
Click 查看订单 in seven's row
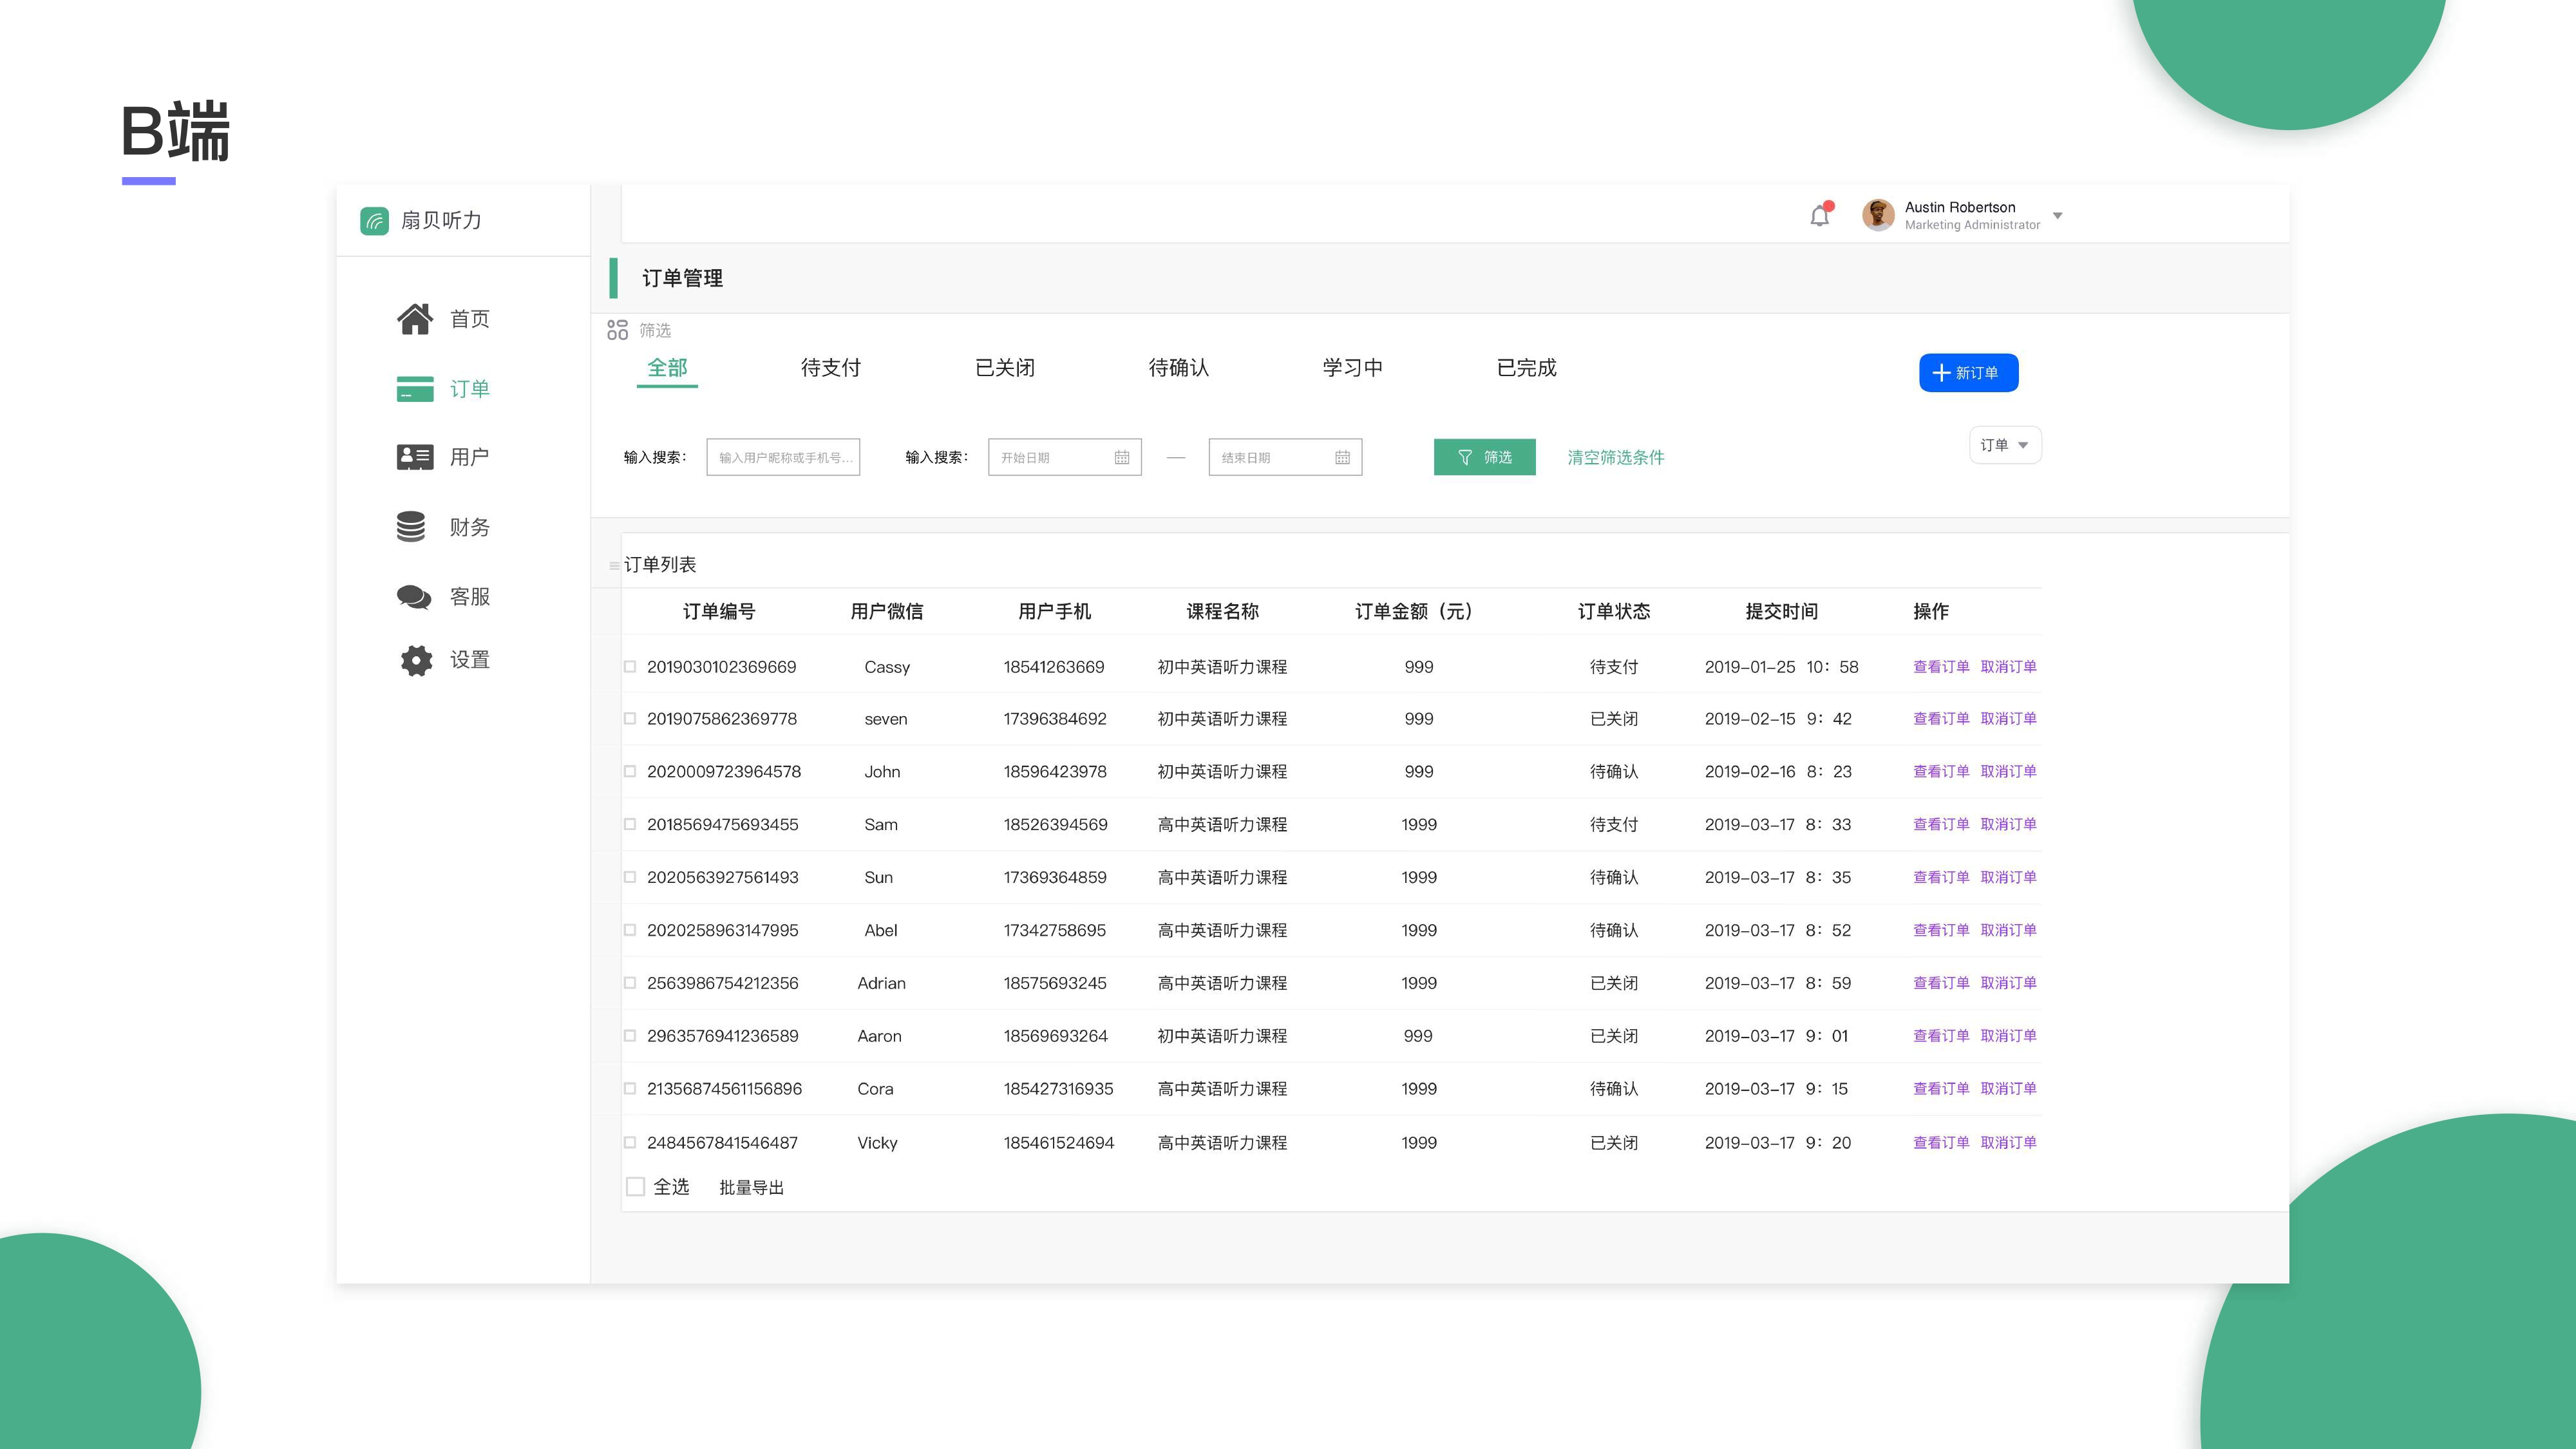coord(1941,719)
